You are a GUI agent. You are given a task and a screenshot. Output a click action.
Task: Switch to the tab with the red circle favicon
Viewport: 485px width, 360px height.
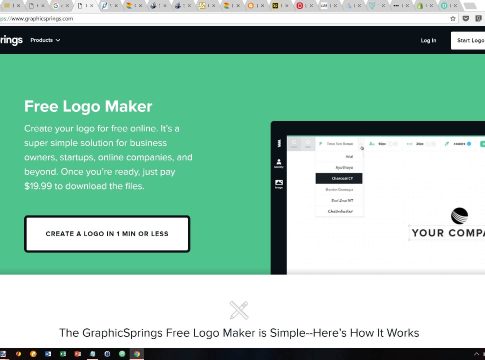coord(305,6)
